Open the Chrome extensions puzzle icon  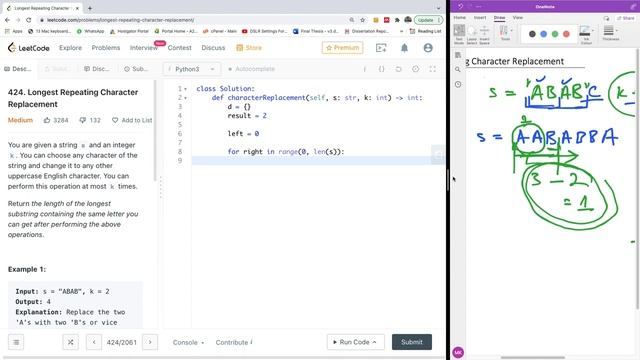397,20
